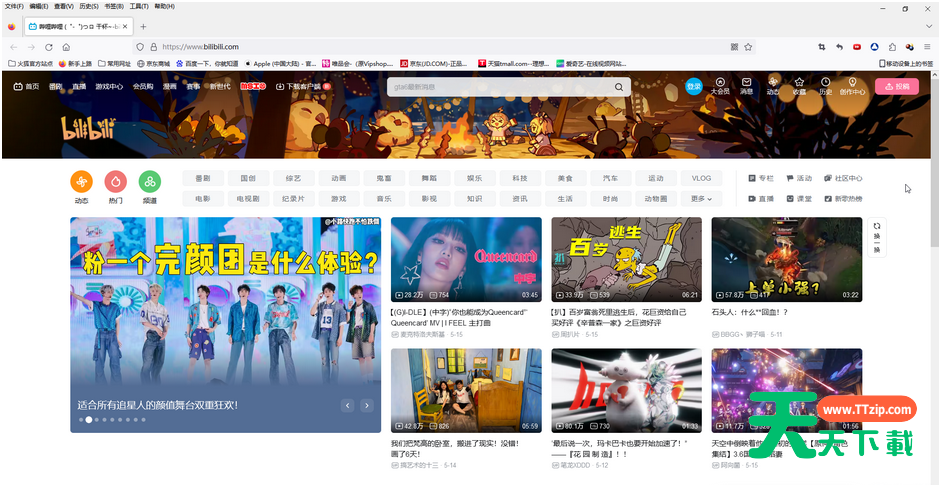Click the undo arrow toolbar icon
The height and width of the screenshot is (485, 941).
pos(840,47)
